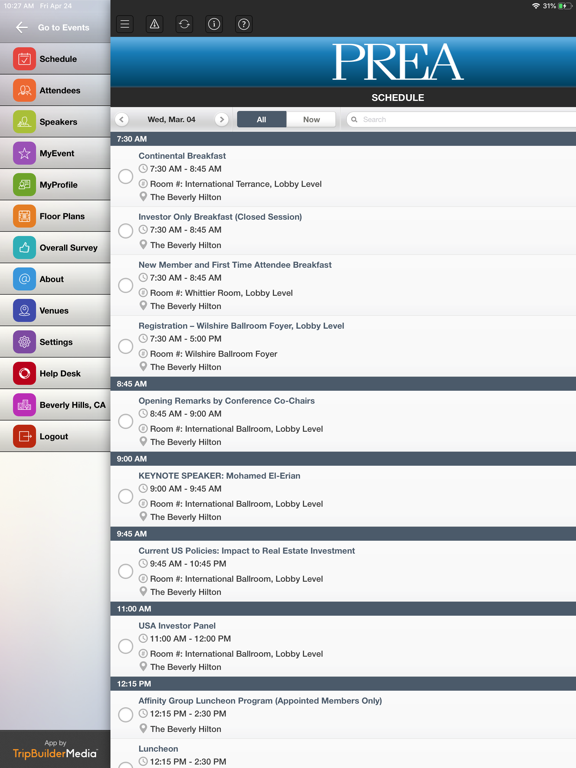Open the question mark help icon
The width and height of the screenshot is (576, 768).
coord(244,24)
